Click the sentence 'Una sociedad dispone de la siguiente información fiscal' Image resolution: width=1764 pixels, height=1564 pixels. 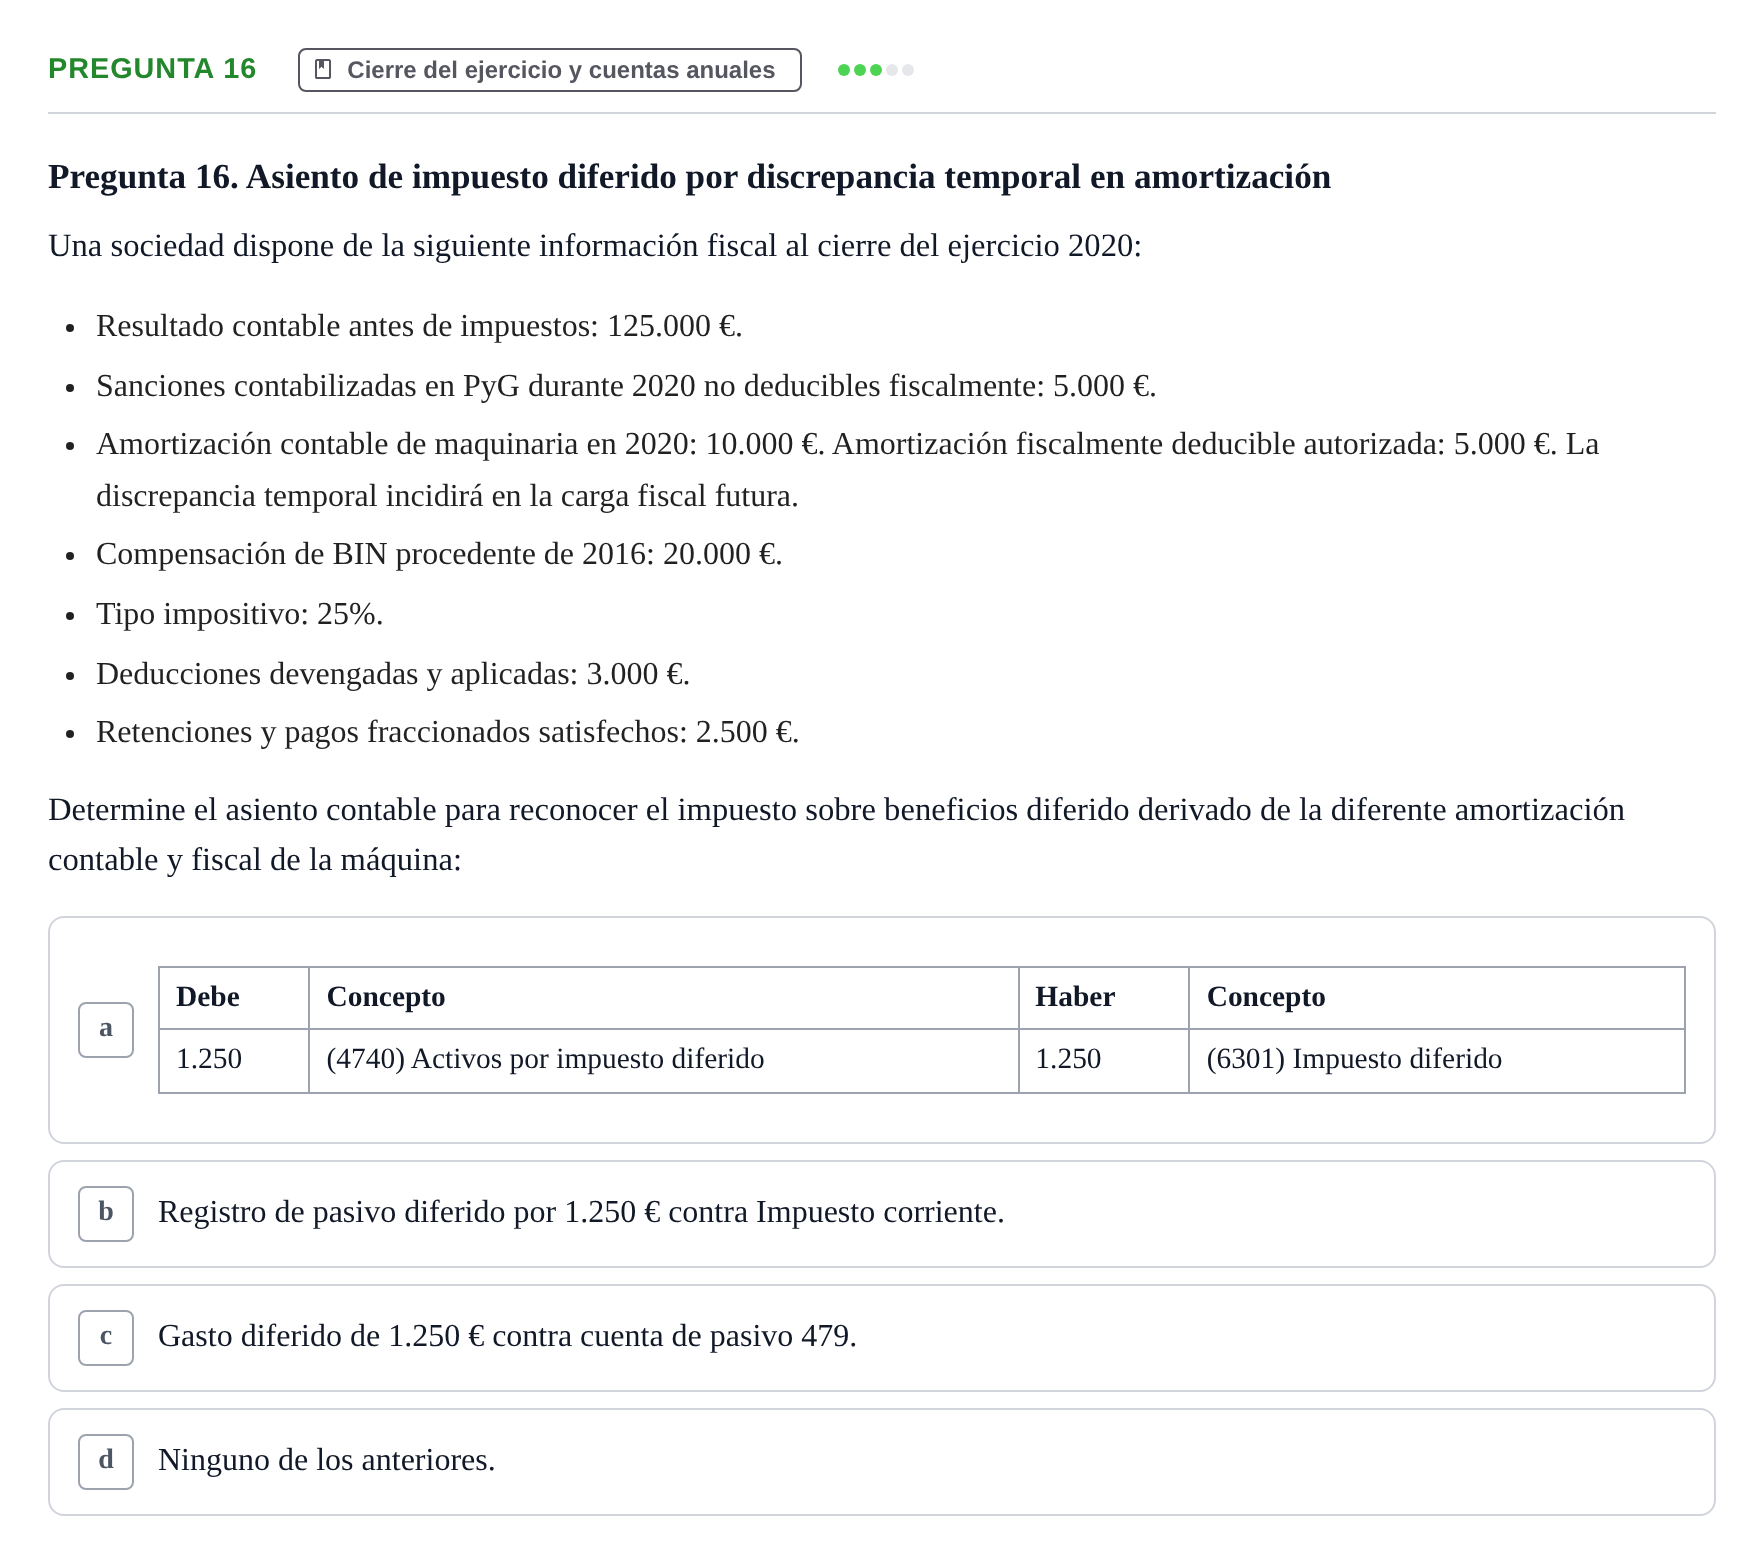[595, 246]
